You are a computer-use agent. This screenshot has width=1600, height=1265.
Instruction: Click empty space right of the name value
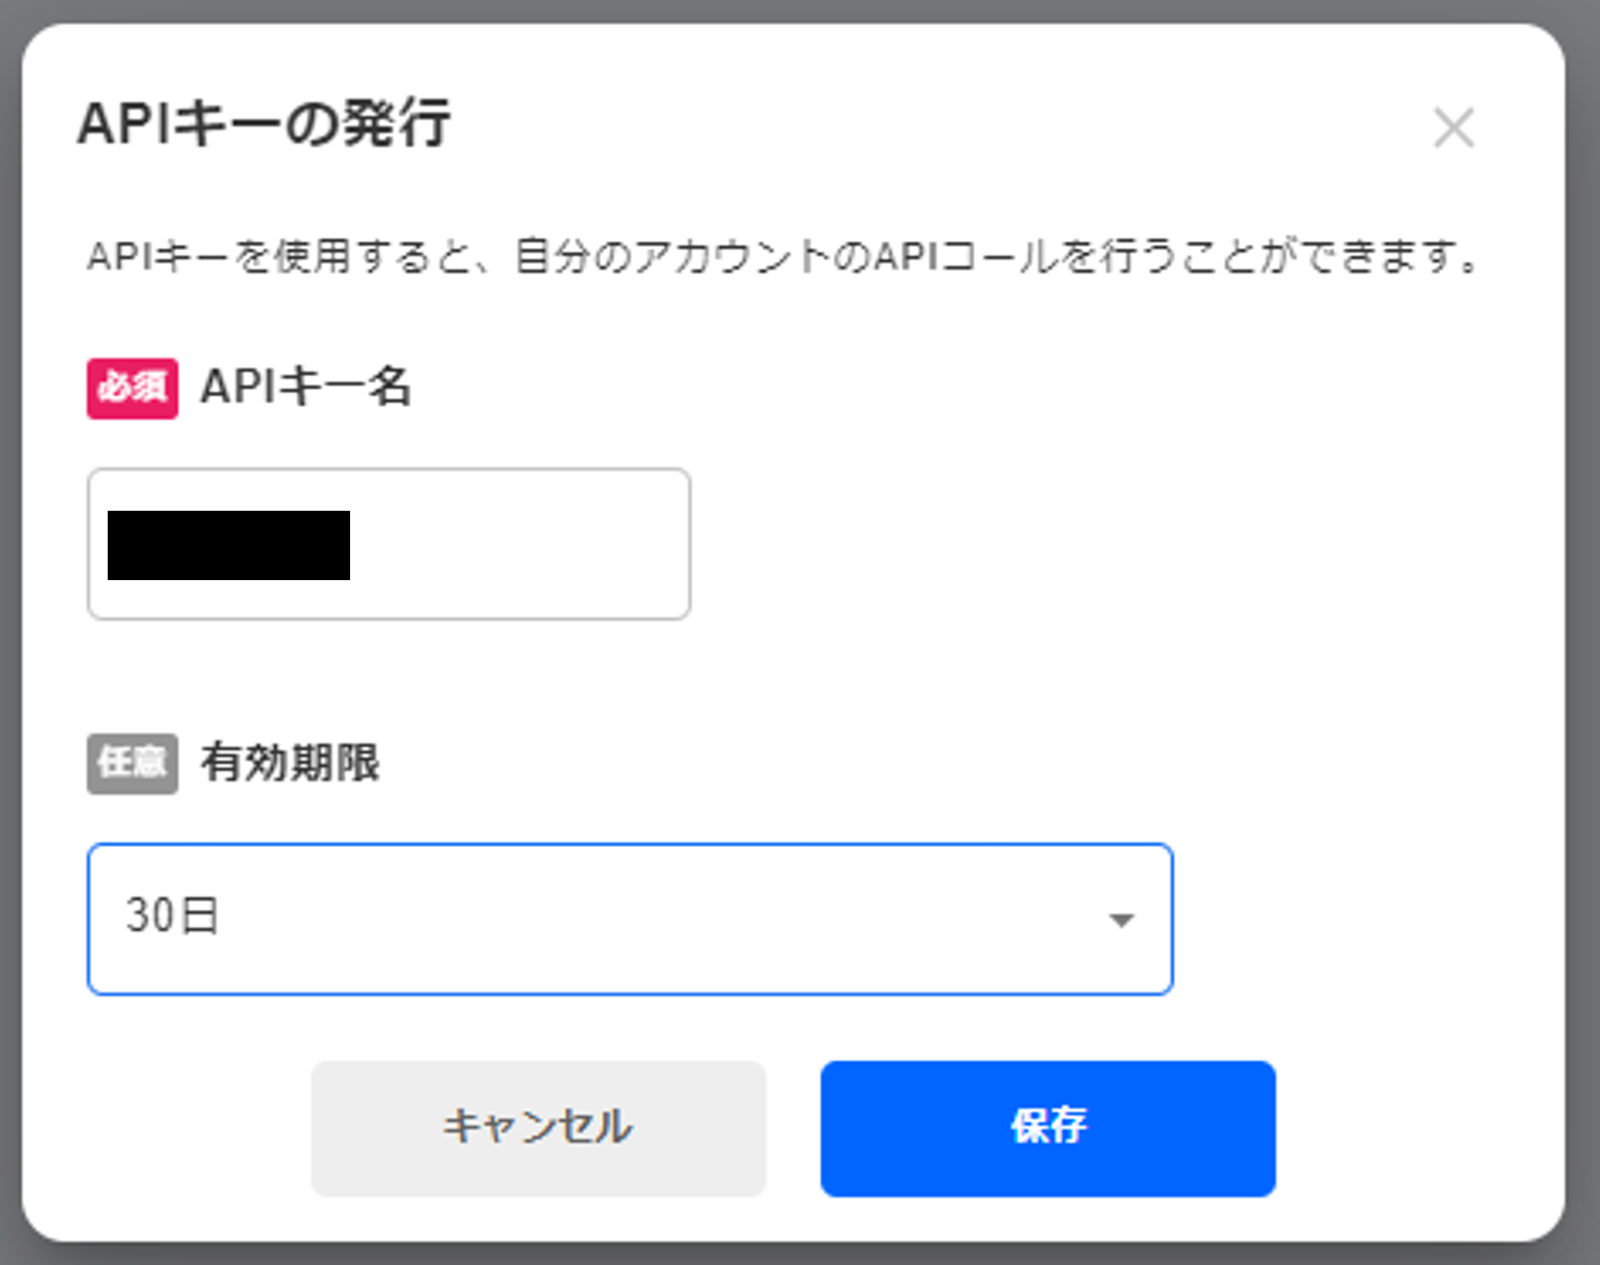520,545
